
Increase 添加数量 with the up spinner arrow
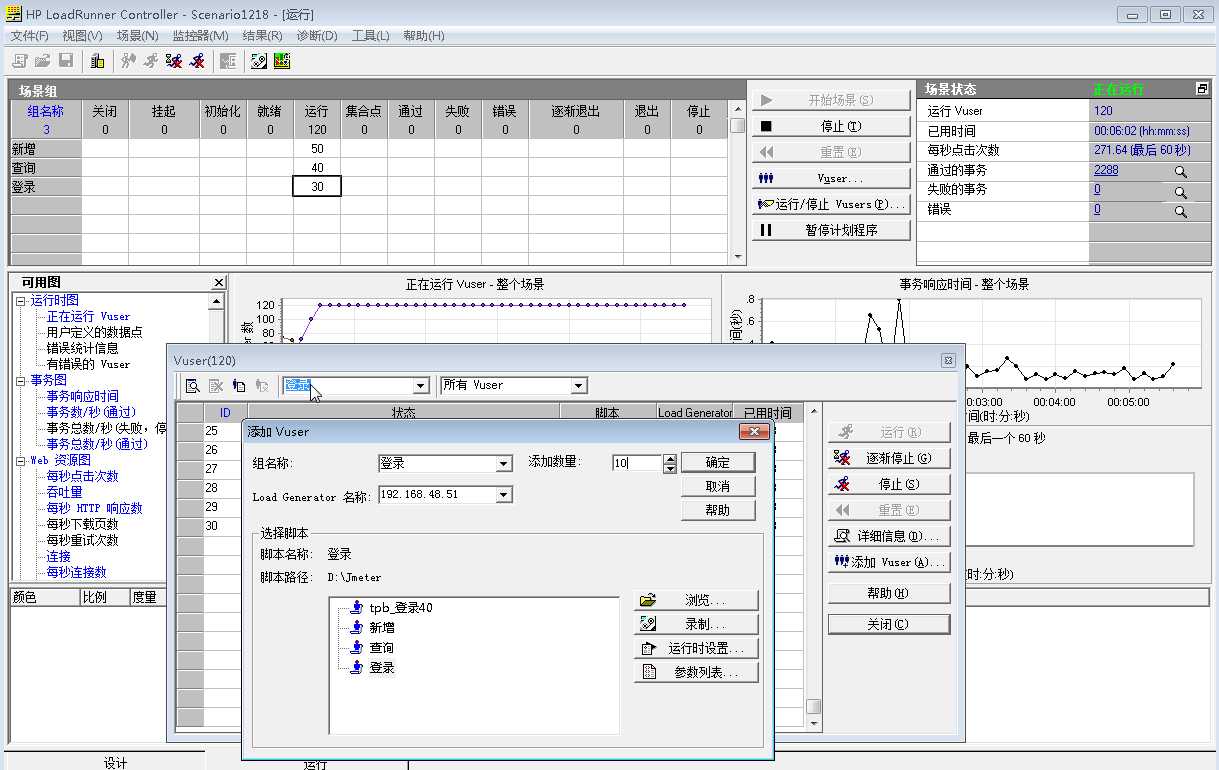point(670,459)
